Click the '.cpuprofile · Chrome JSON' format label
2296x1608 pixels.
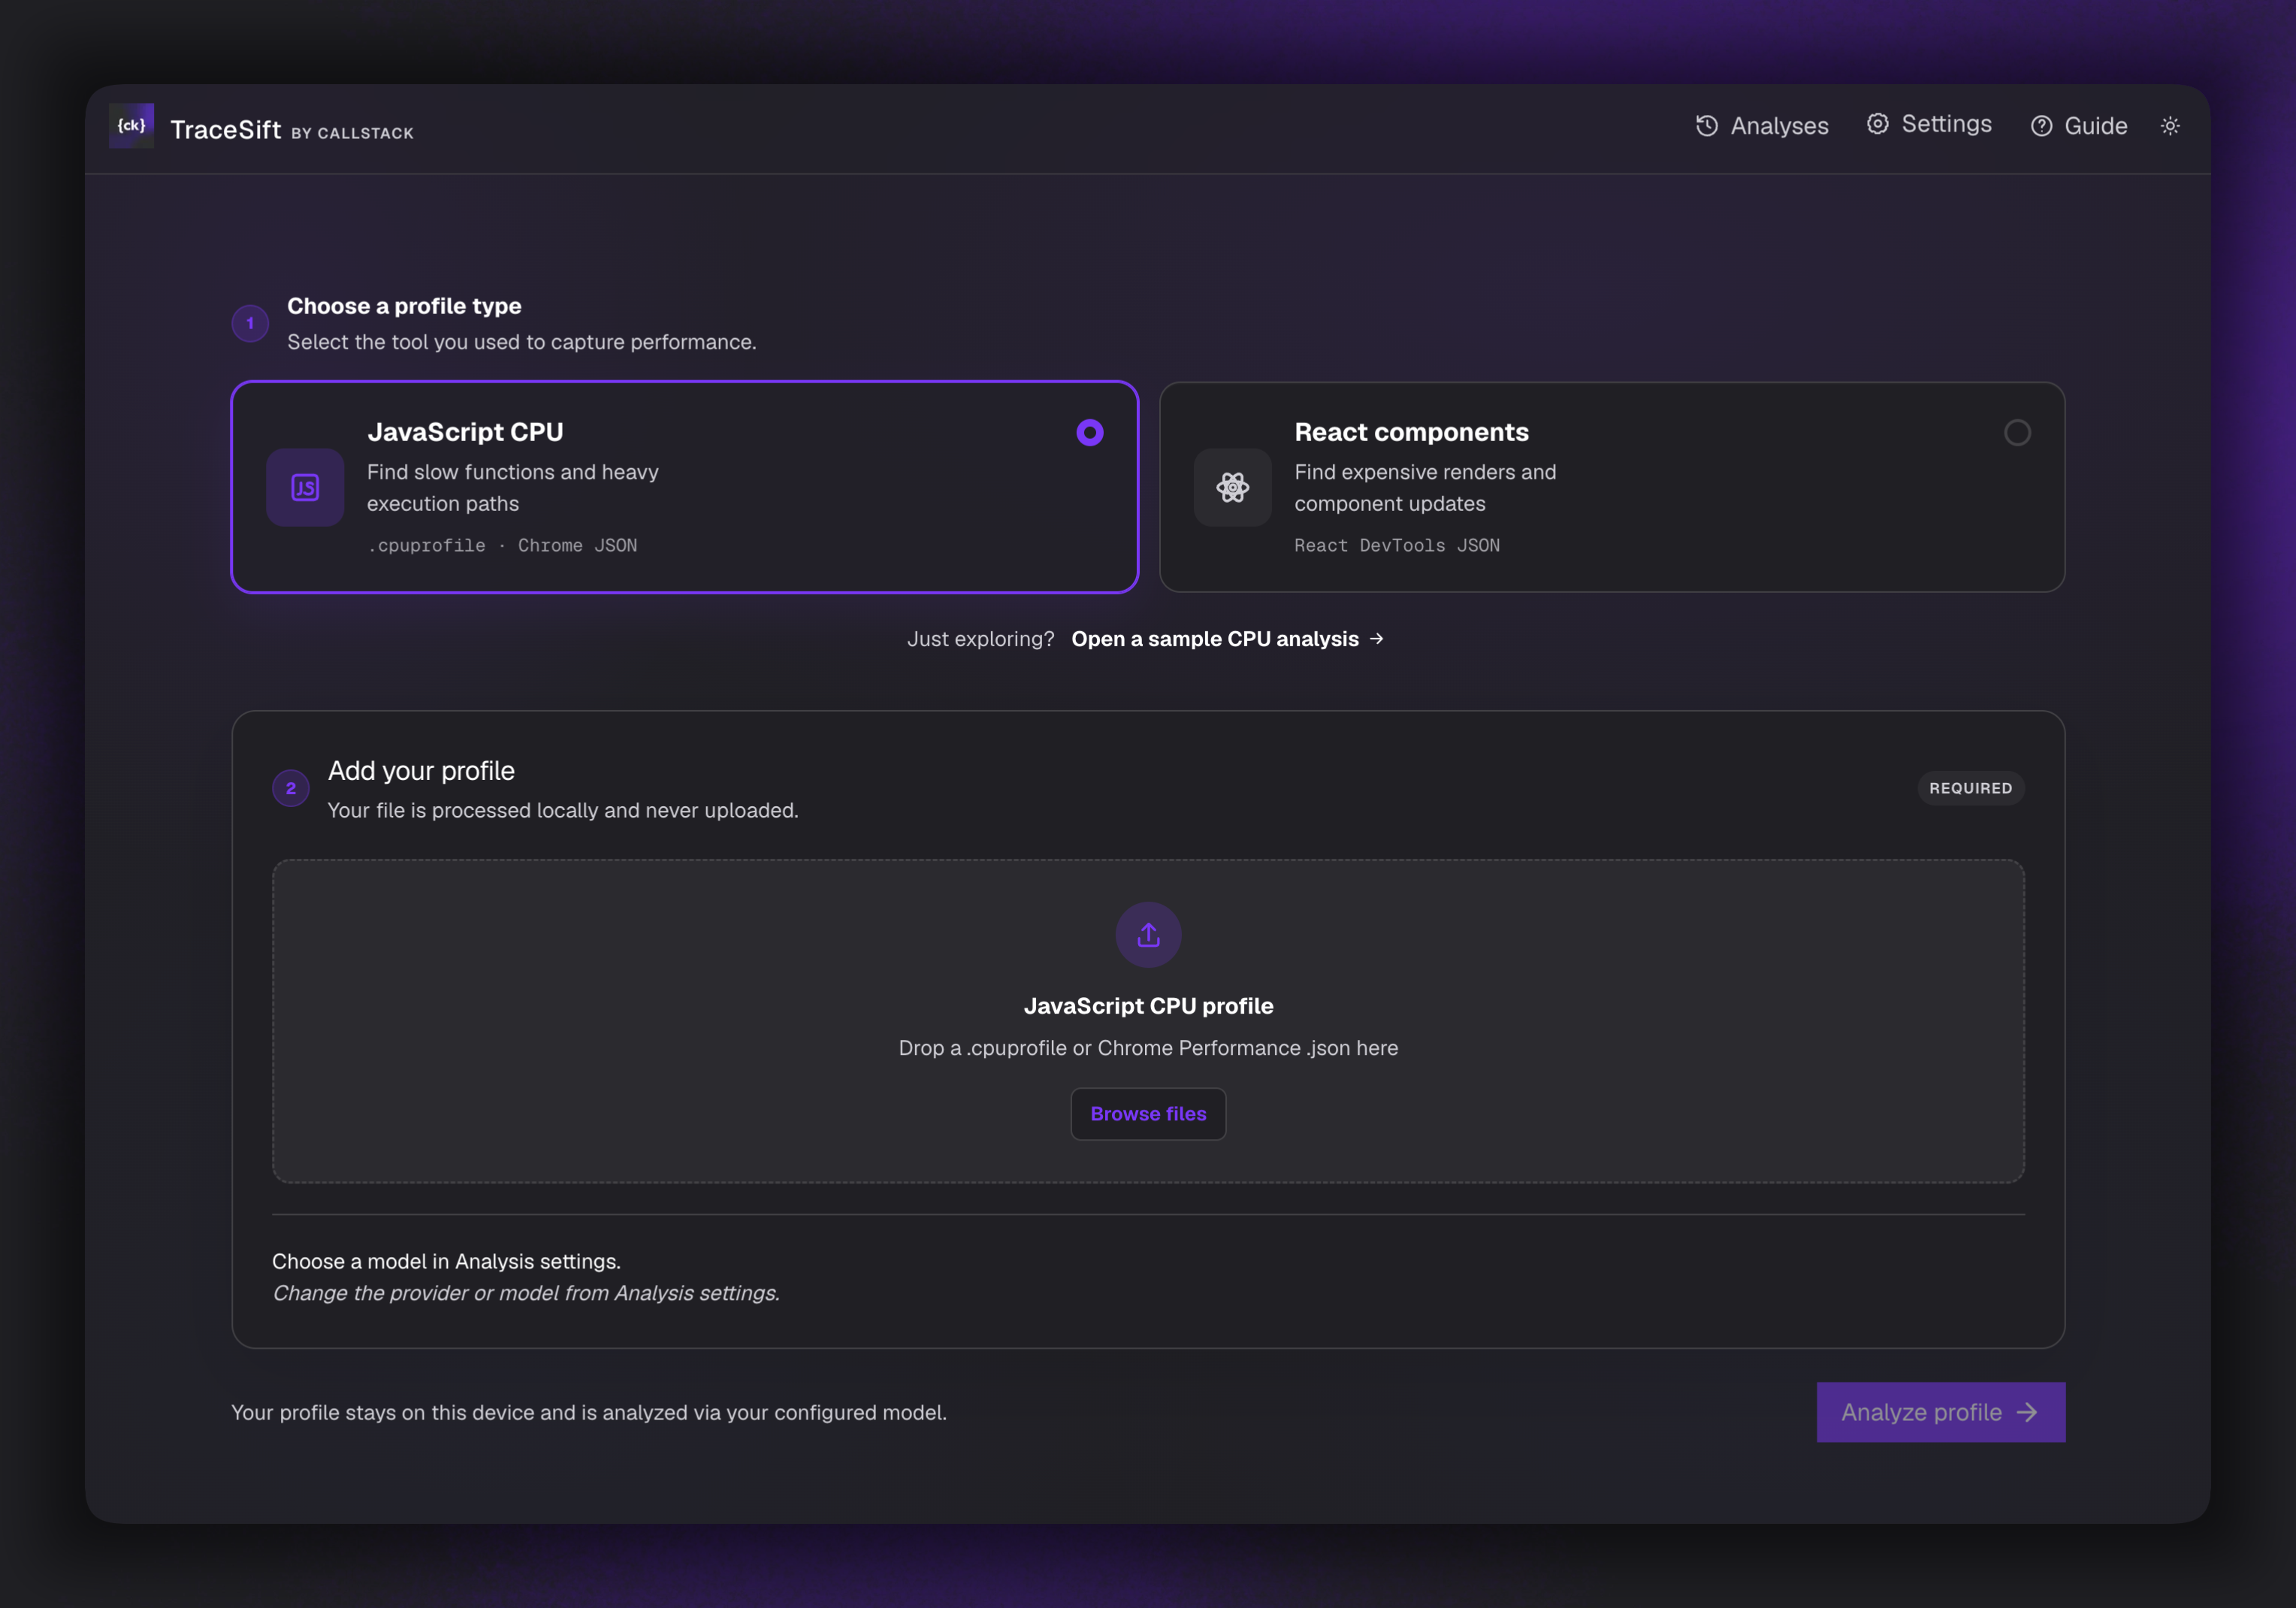[x=502, y=545]
